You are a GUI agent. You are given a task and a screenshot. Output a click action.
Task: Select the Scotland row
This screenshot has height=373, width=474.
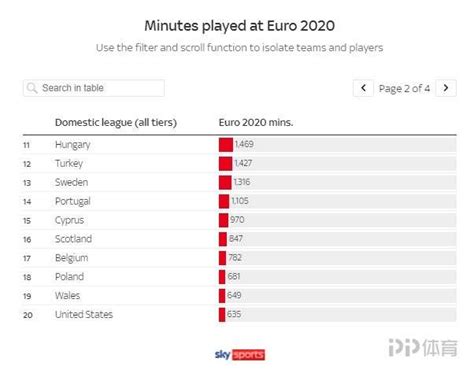tap(239, 239)
